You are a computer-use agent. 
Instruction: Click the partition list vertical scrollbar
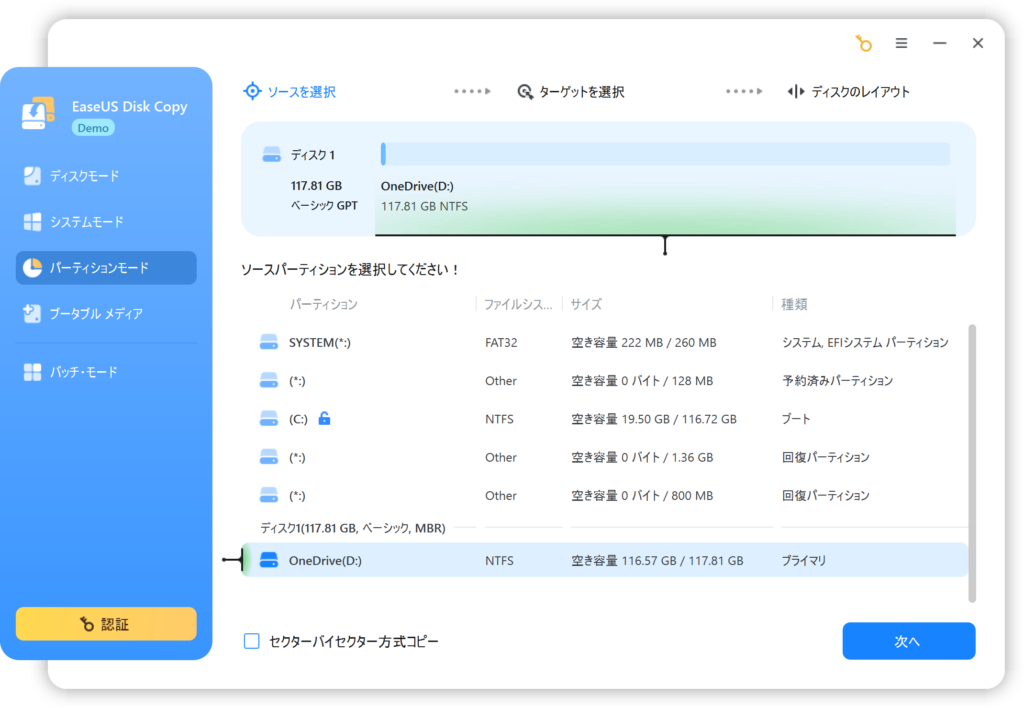point(972,463)
